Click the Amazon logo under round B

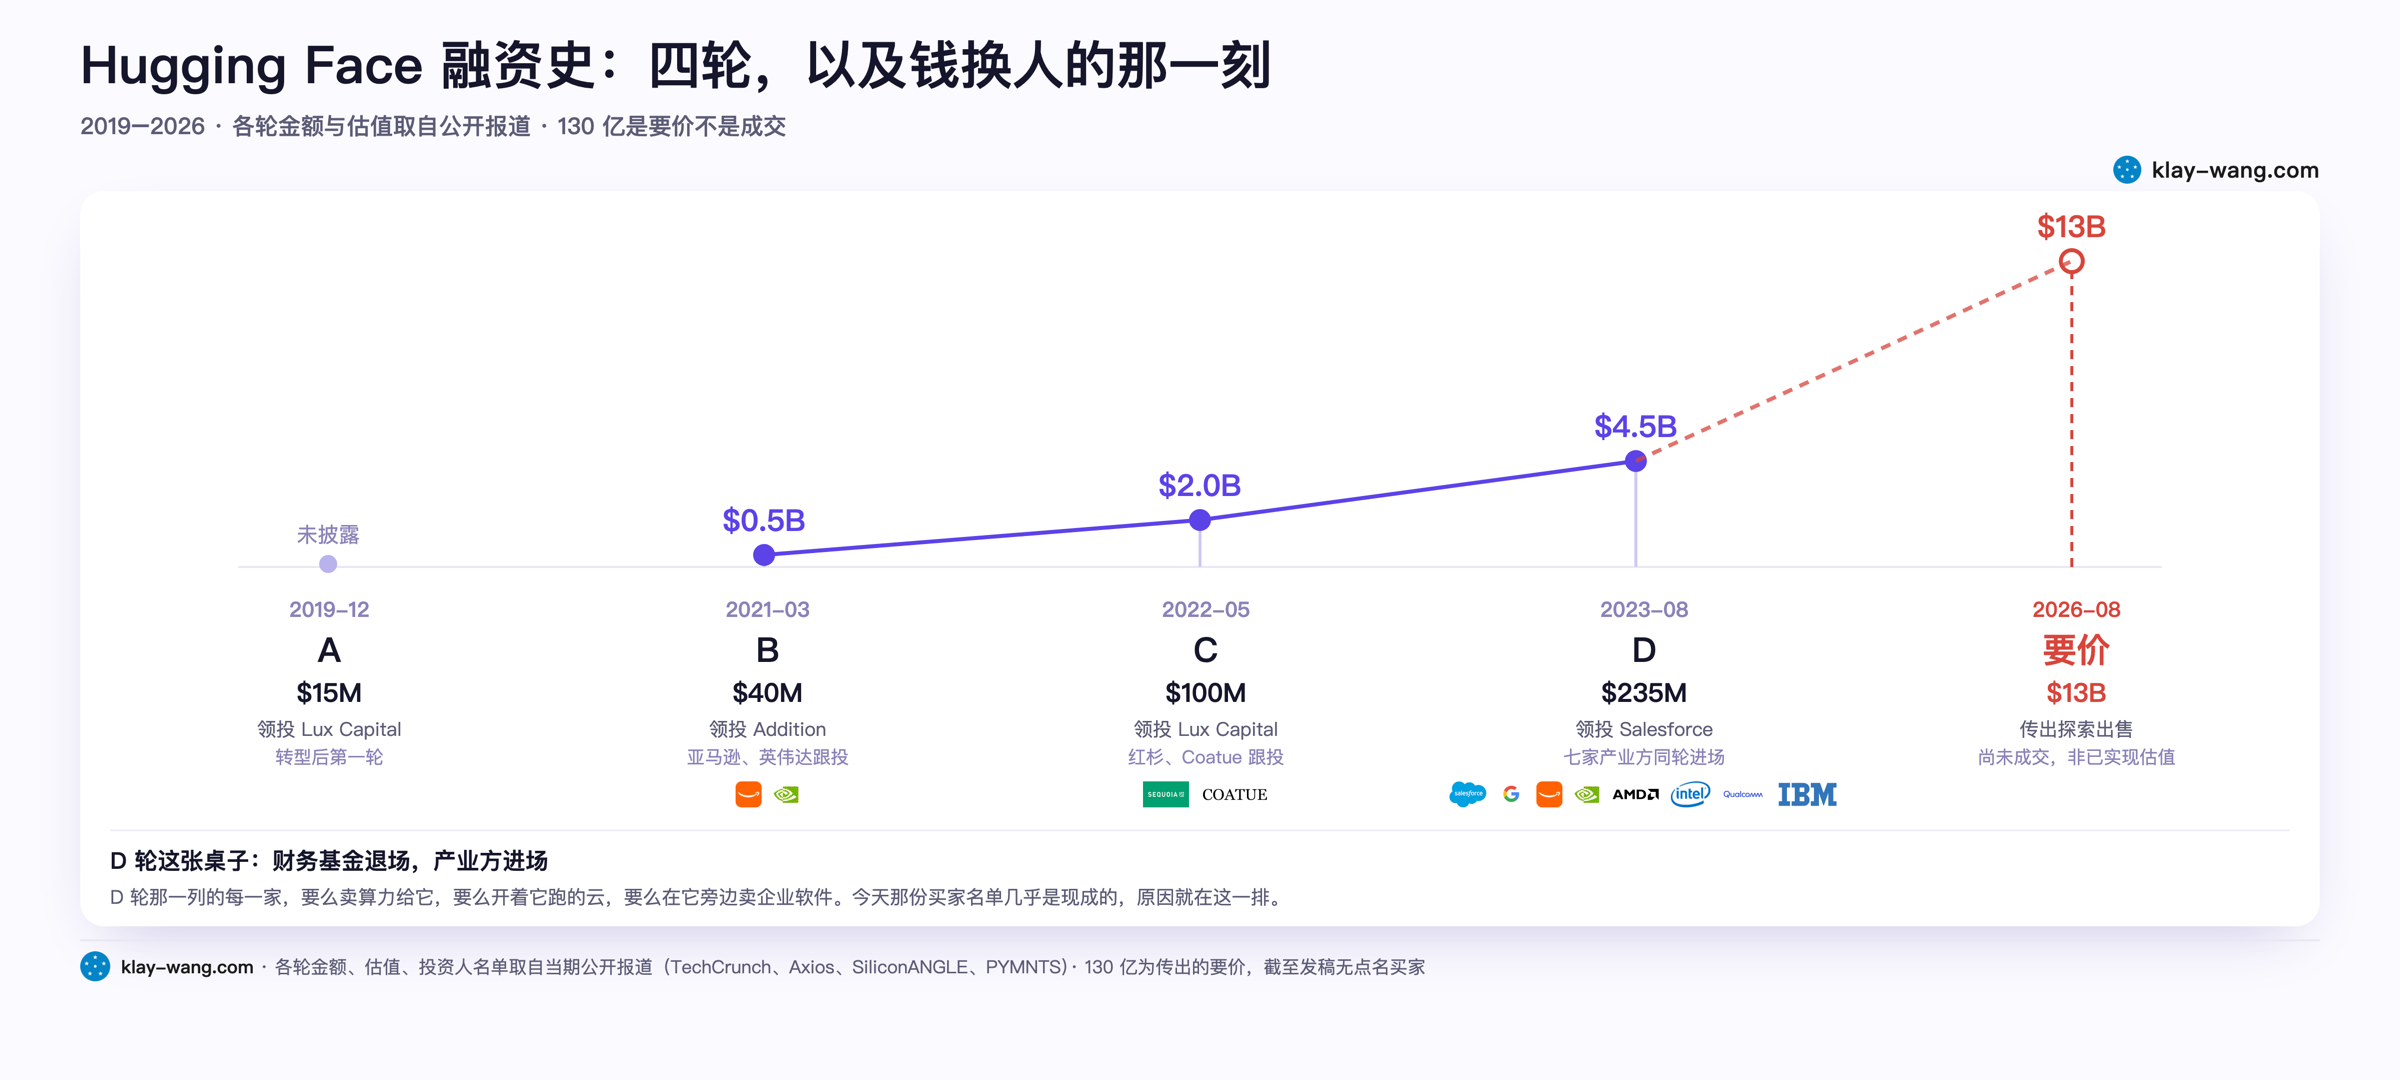tap(748, 794)
